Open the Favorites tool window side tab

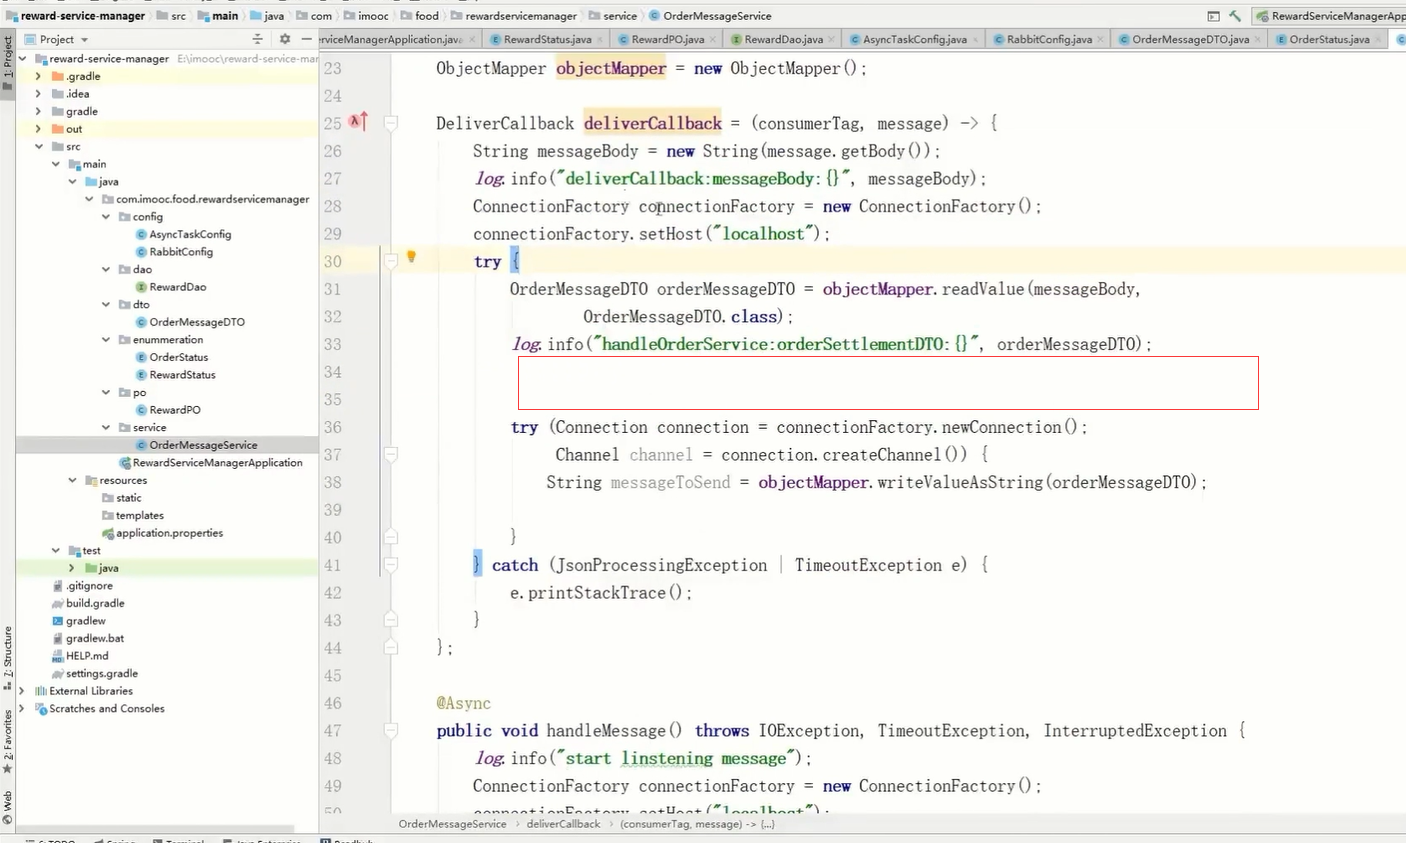8,742
